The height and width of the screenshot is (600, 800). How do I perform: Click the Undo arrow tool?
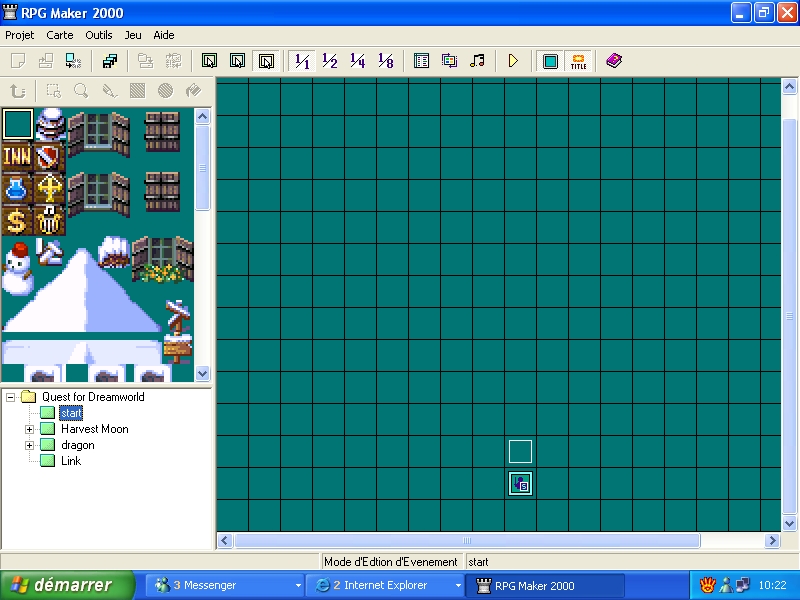pyautogui.click(x=18, y=91)
